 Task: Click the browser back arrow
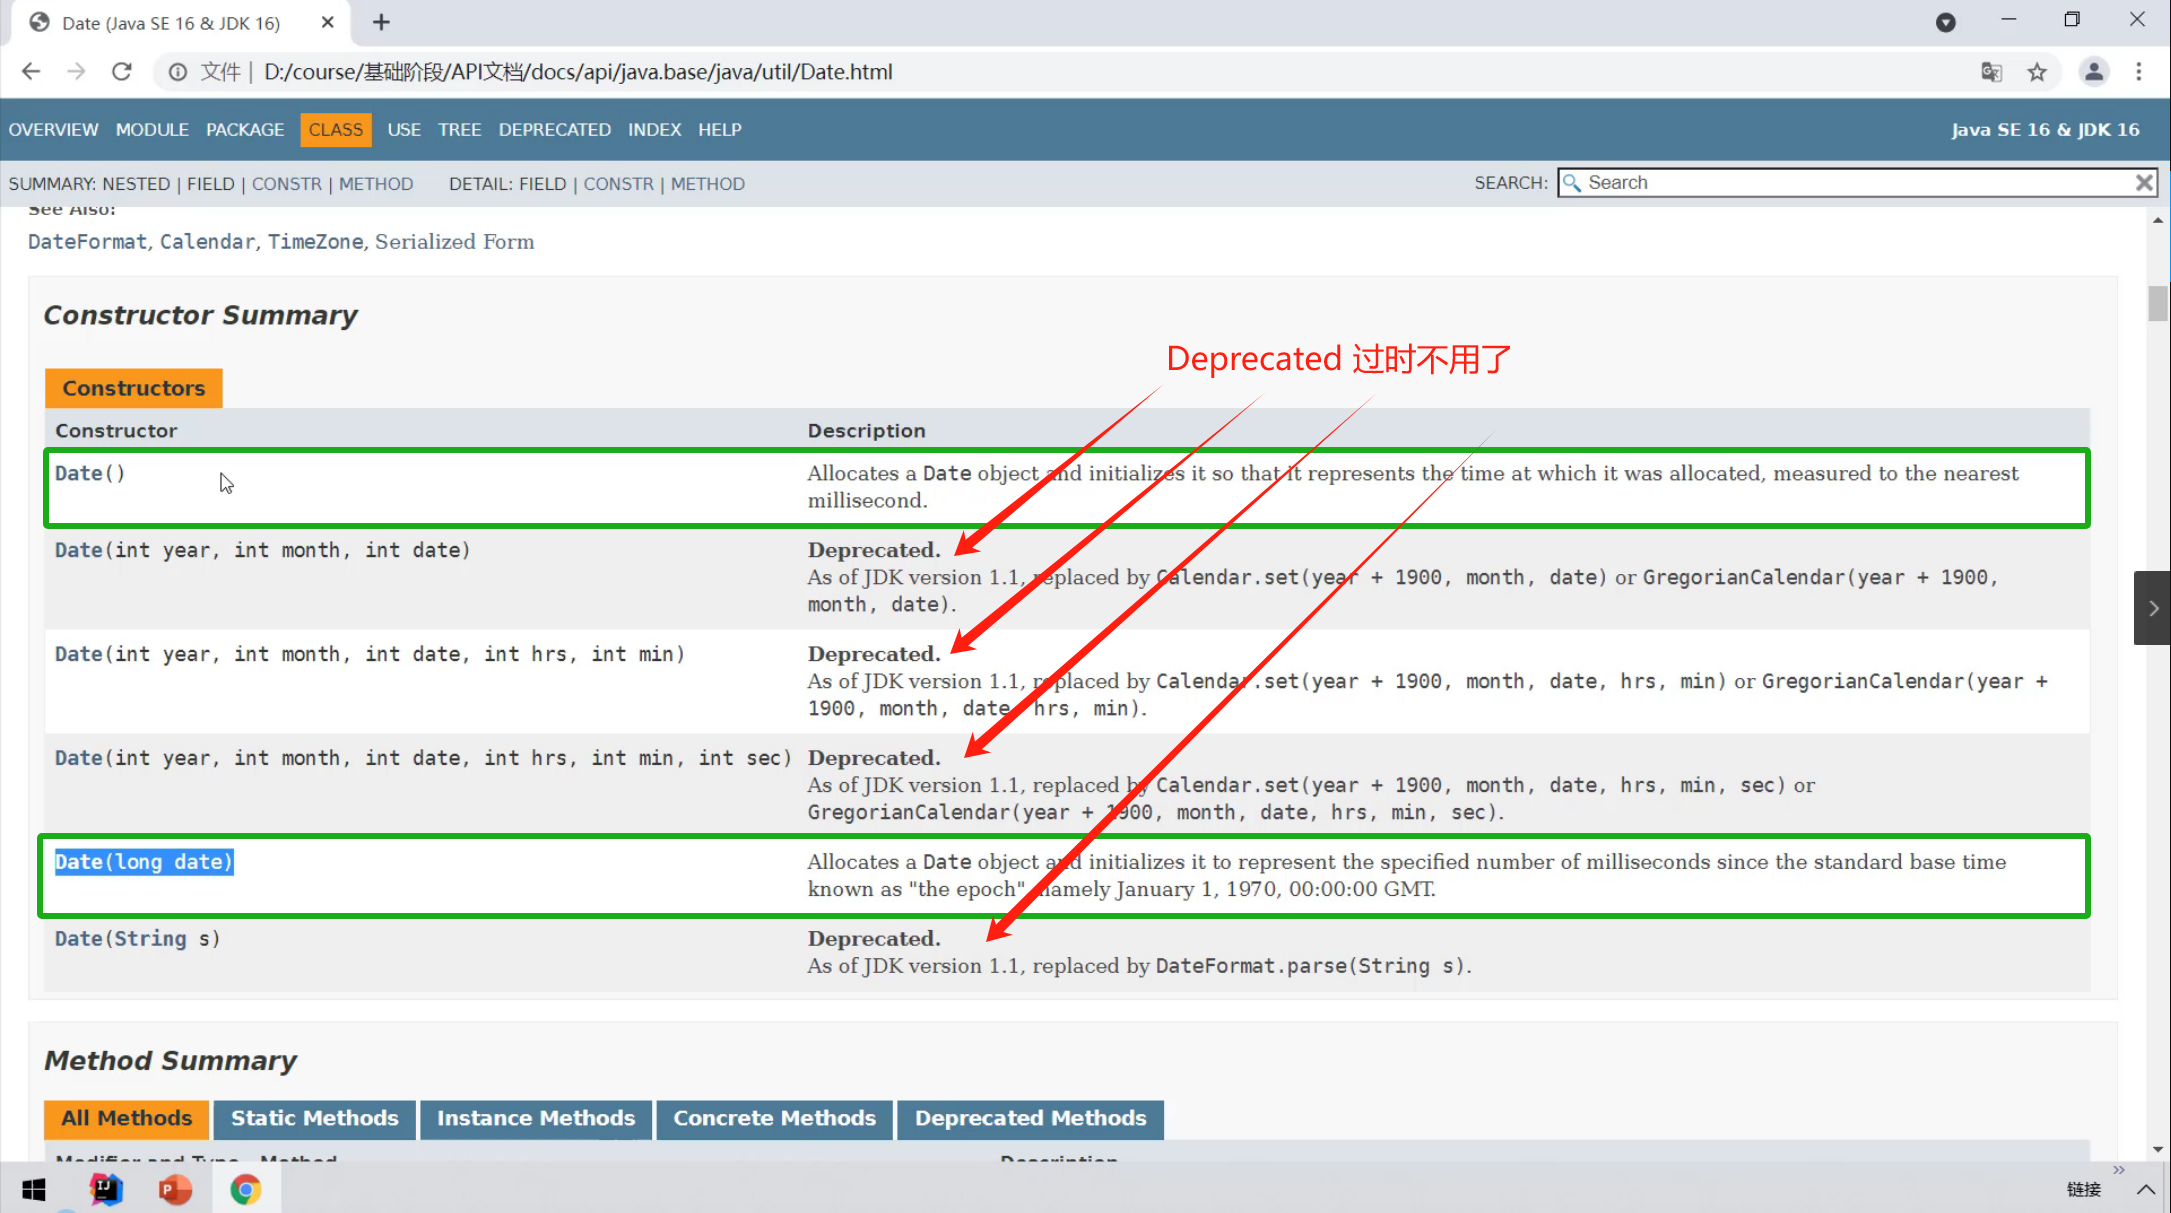[31, 72]
